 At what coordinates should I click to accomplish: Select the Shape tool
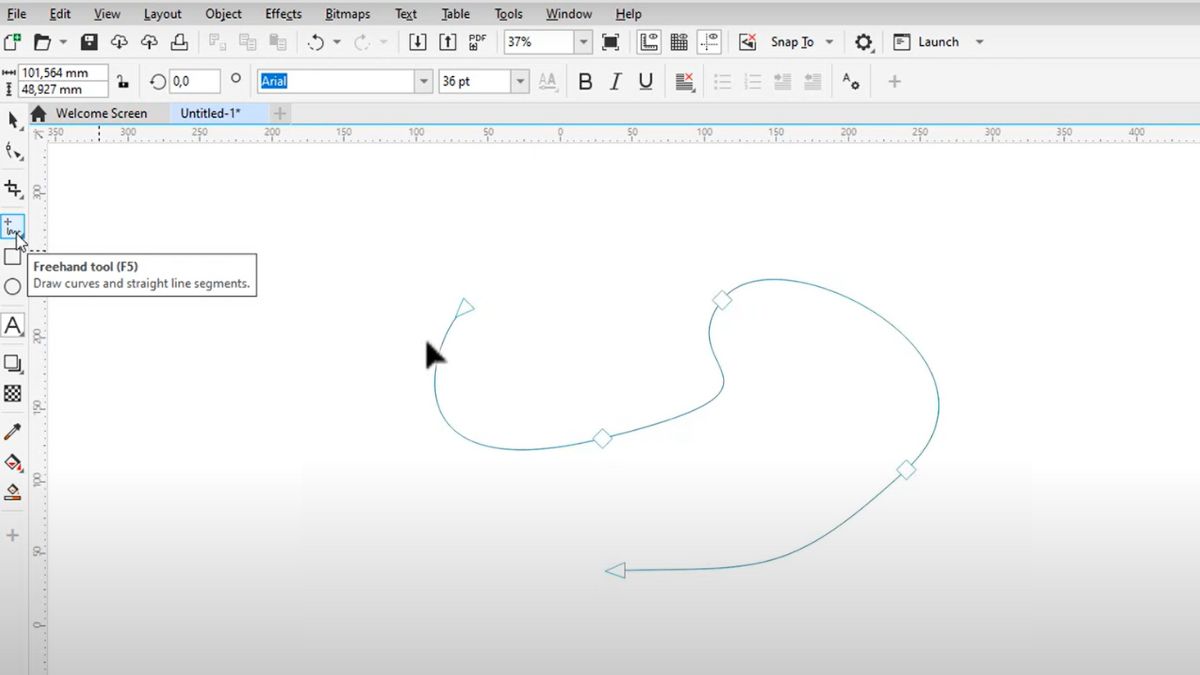pos(13,152)
